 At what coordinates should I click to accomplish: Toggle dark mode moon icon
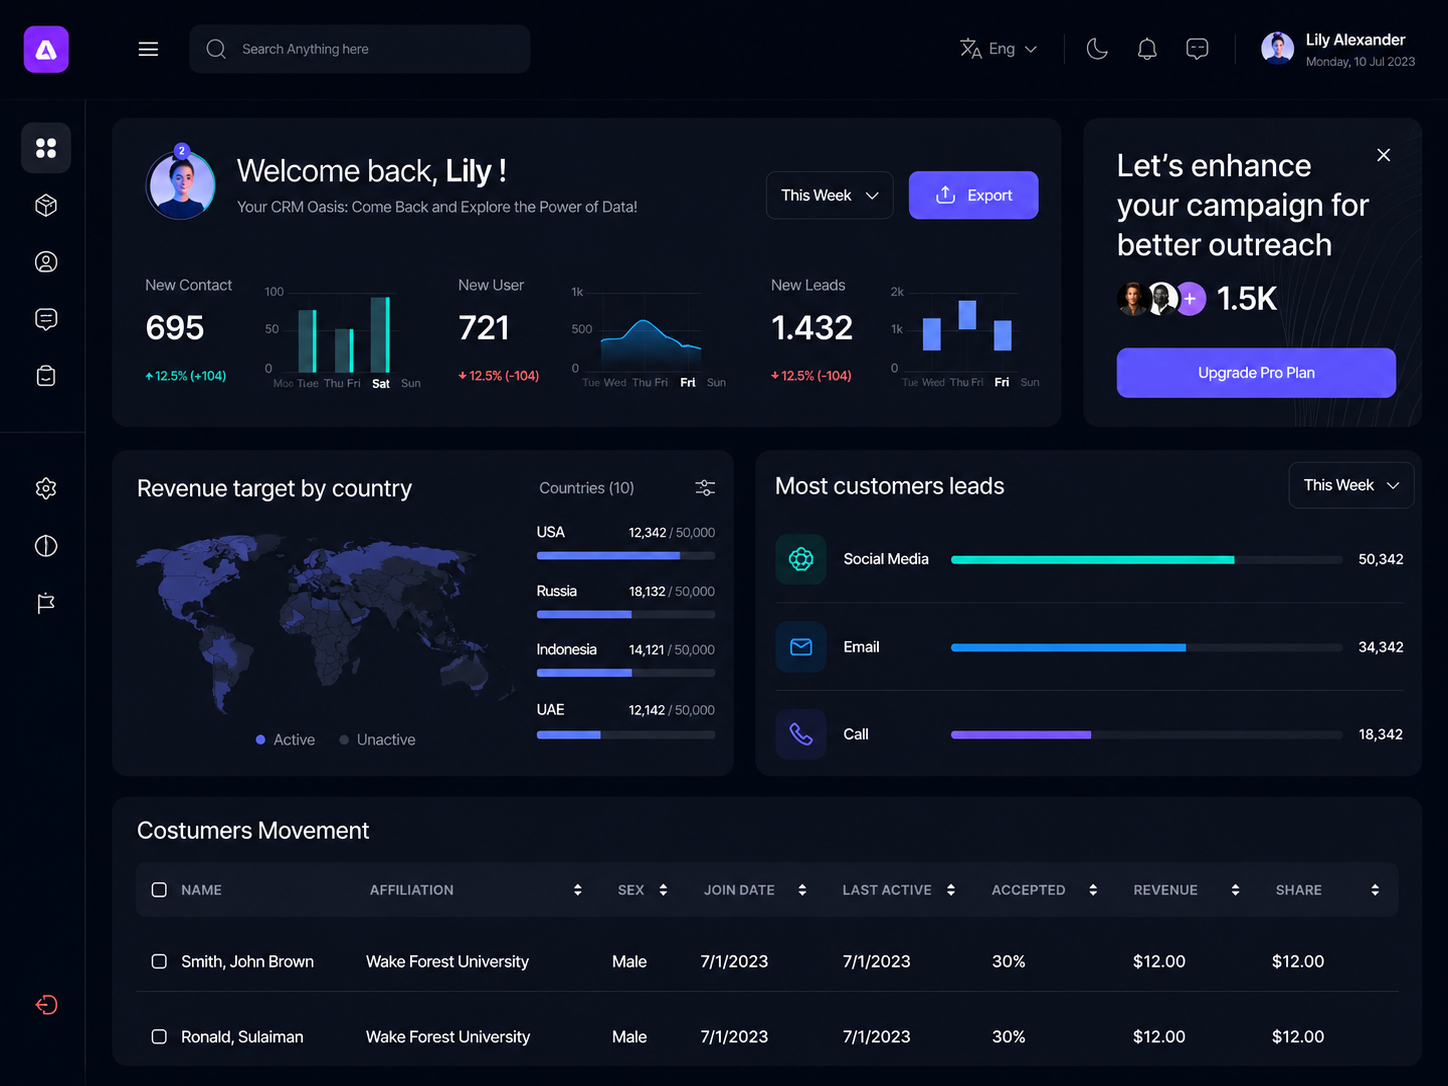[x=1097, y=49]
